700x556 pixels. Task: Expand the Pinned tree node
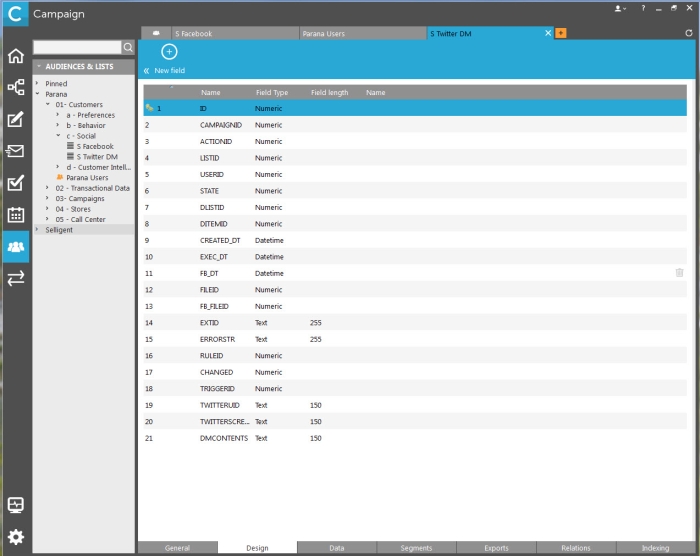click(38, 83)
